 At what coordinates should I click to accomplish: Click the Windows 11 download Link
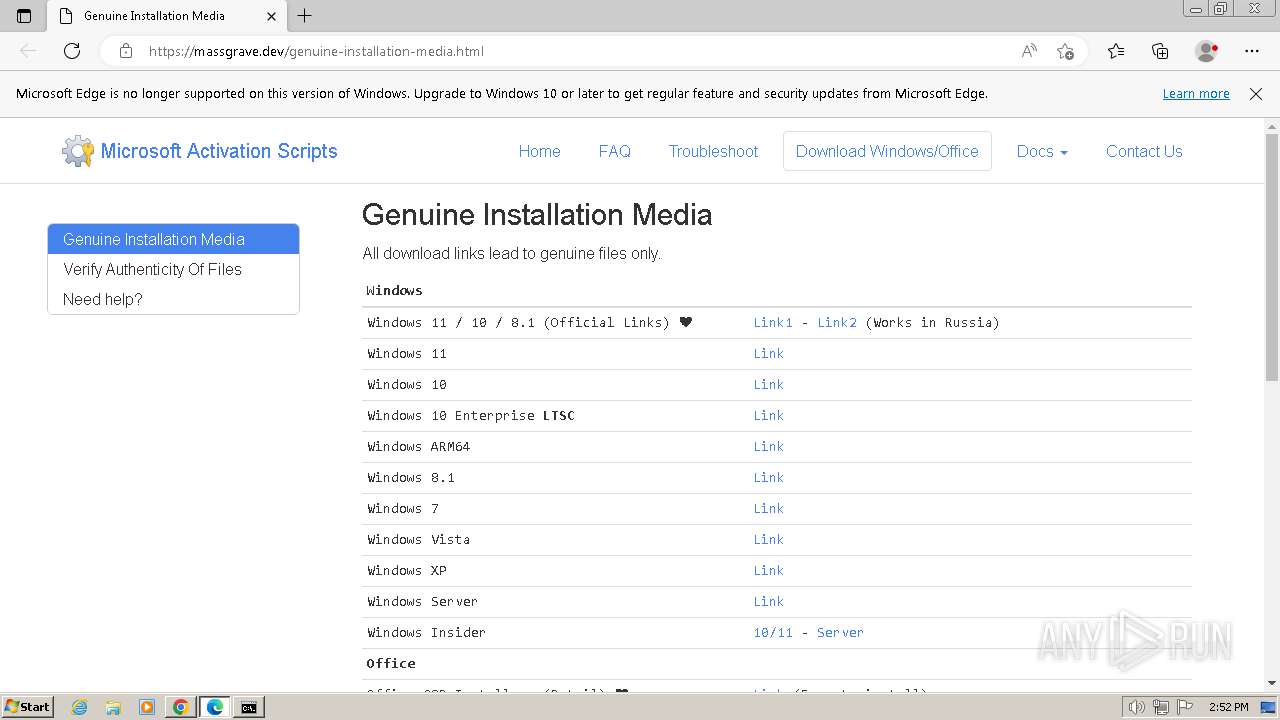point(768,353)
